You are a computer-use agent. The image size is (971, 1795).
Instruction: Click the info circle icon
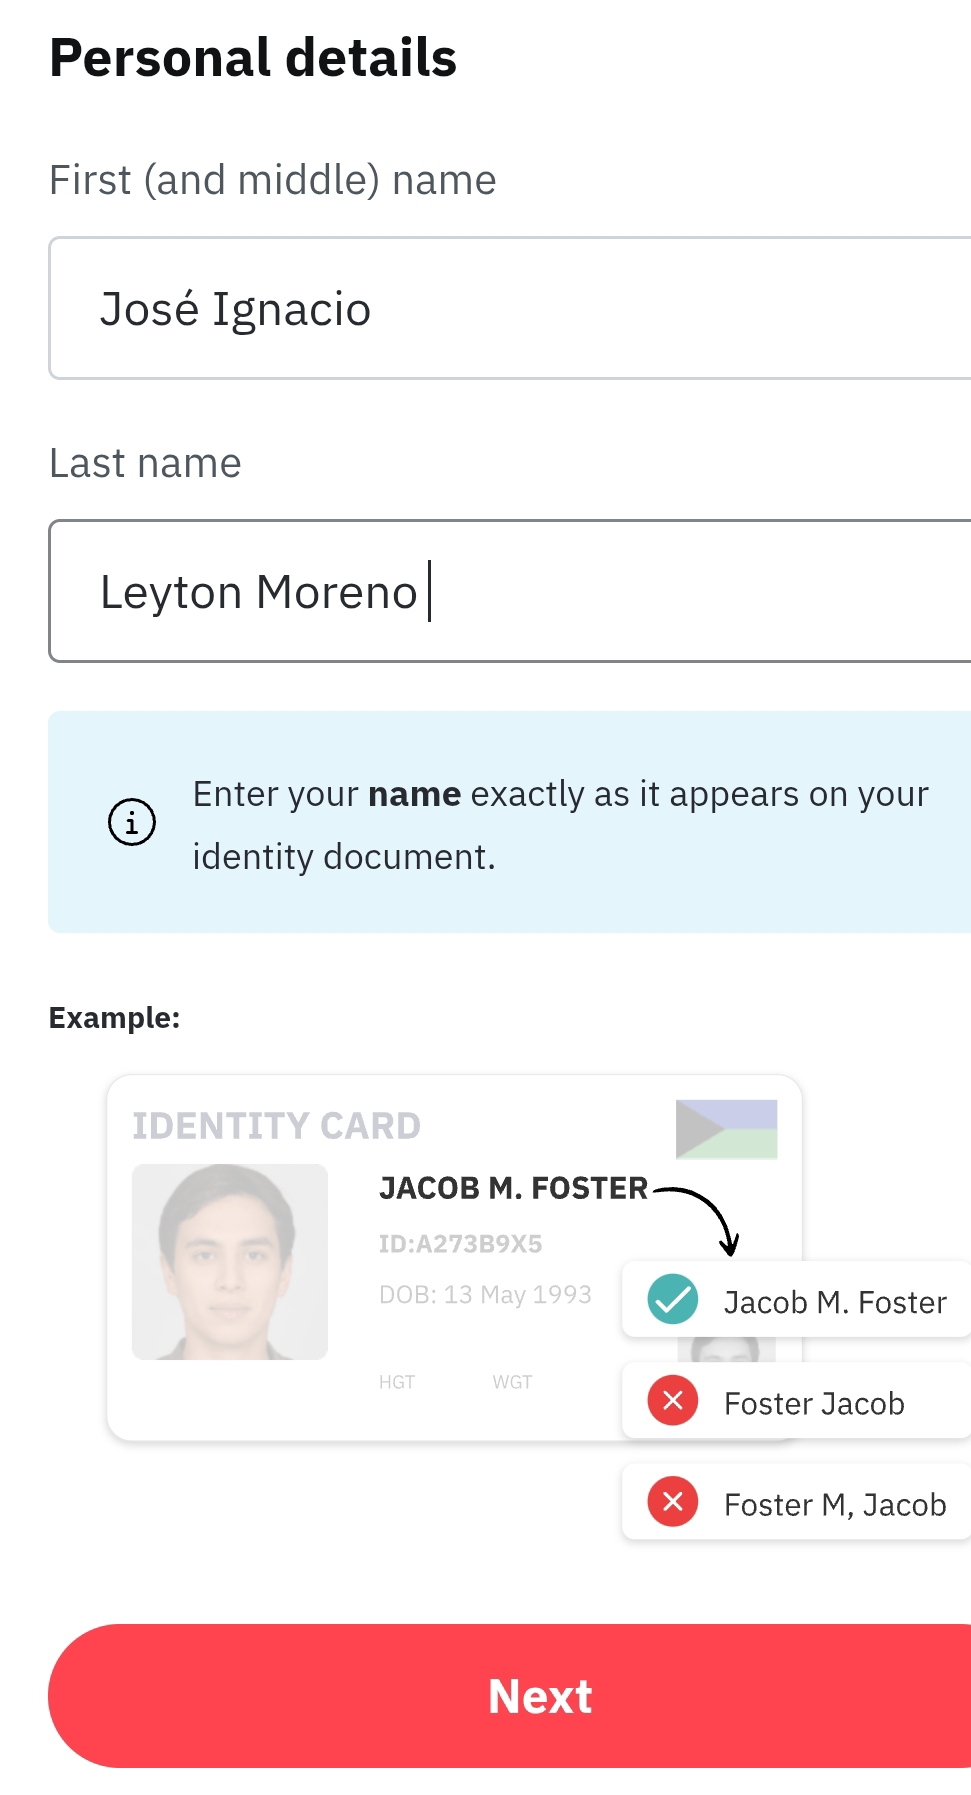coord(132,822)
